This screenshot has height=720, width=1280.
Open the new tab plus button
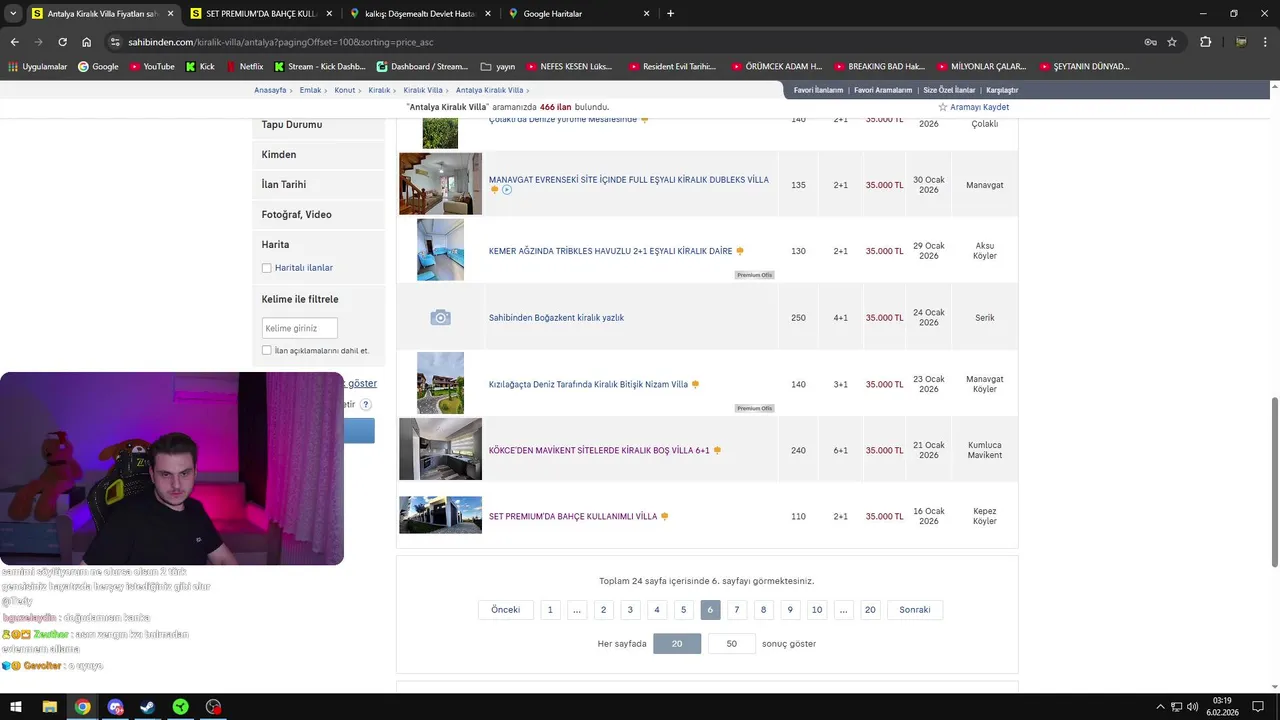tap(670, 14)
